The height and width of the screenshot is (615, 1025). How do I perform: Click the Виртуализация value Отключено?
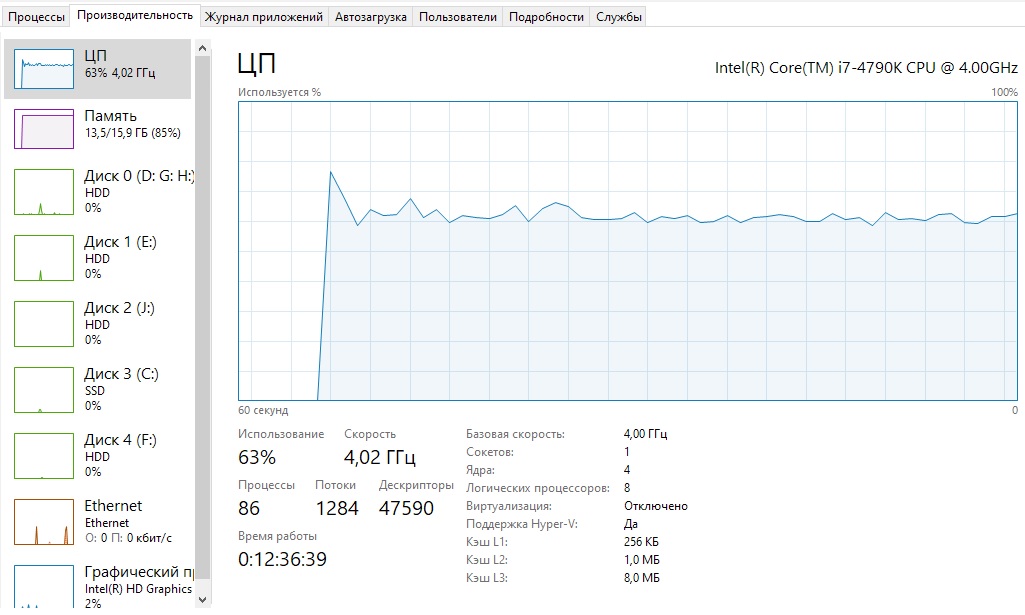[656, 506]
